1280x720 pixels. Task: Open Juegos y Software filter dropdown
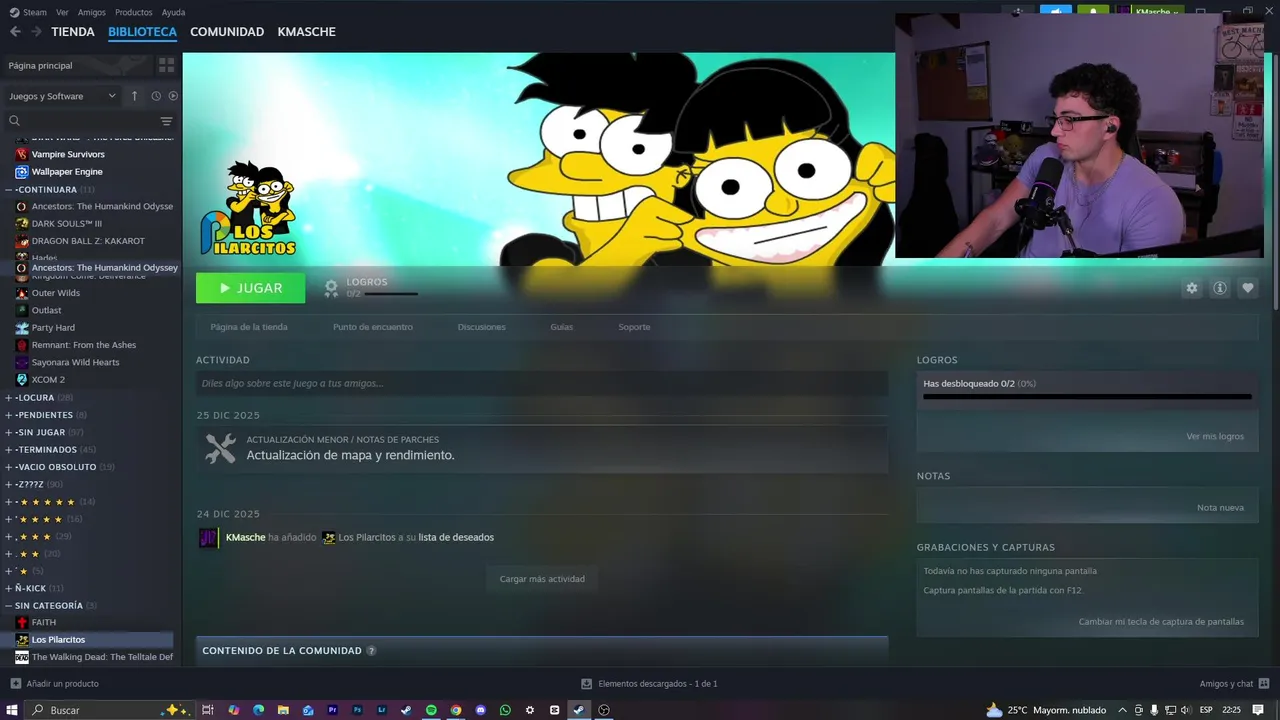point(63,96)
